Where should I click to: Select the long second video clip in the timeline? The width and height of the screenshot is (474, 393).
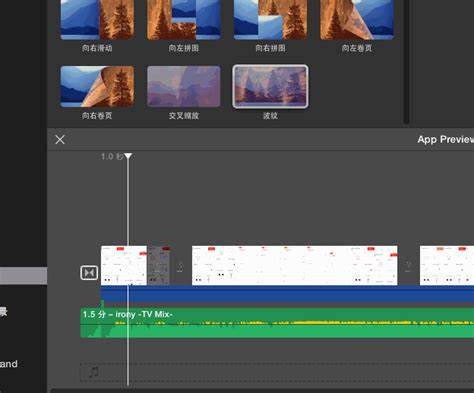[x=295, y=265]
